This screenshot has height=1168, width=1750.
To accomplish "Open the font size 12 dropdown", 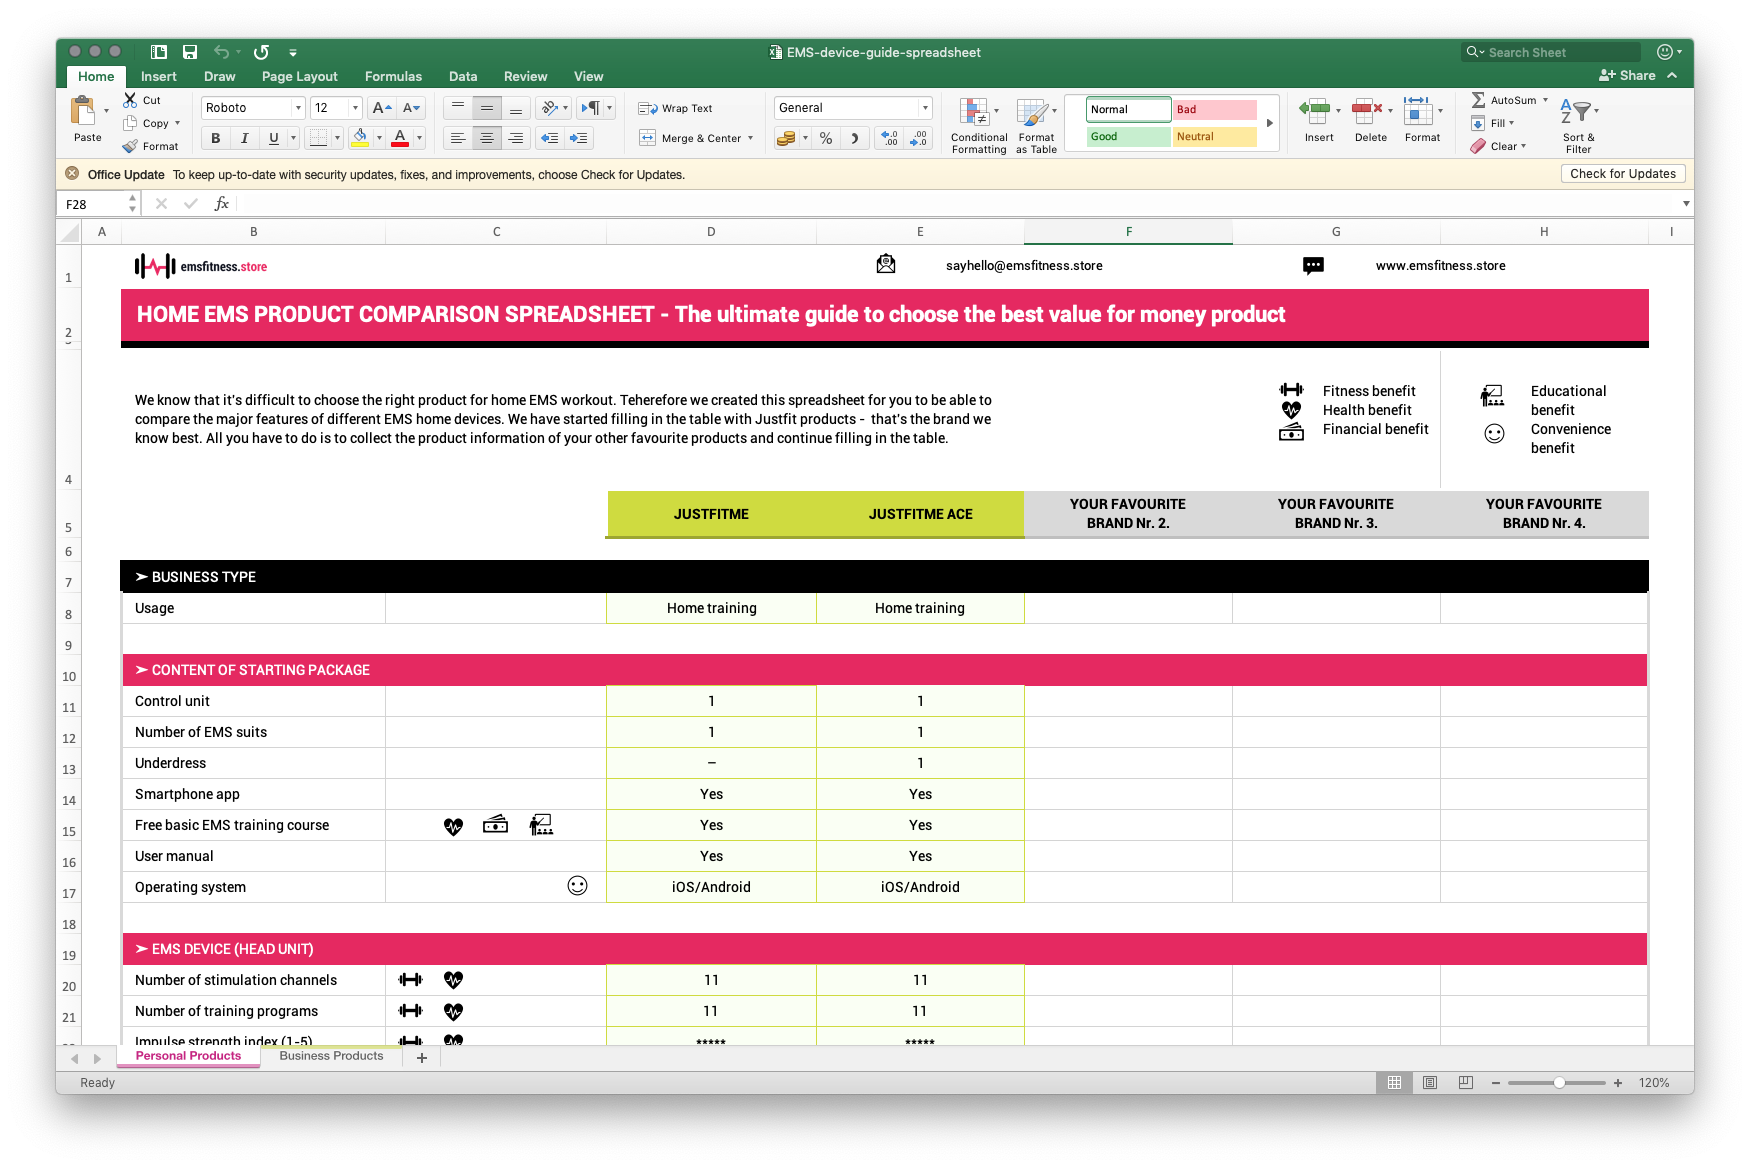I will click(355, 108).
